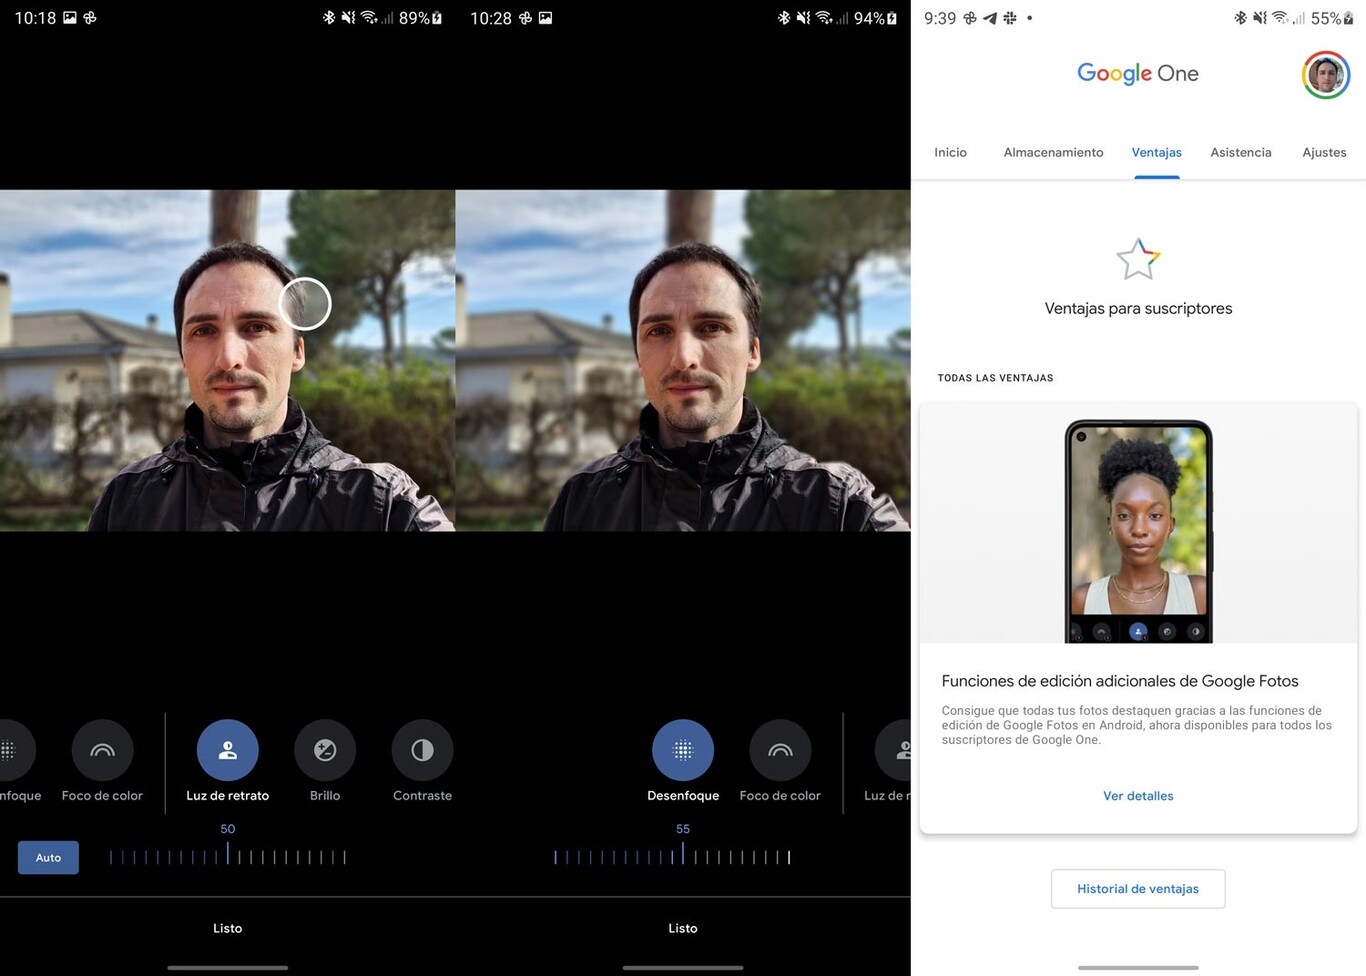Select the Desenfoque blur tool
Screen dimensions: 1366x976
coord(683,749)
